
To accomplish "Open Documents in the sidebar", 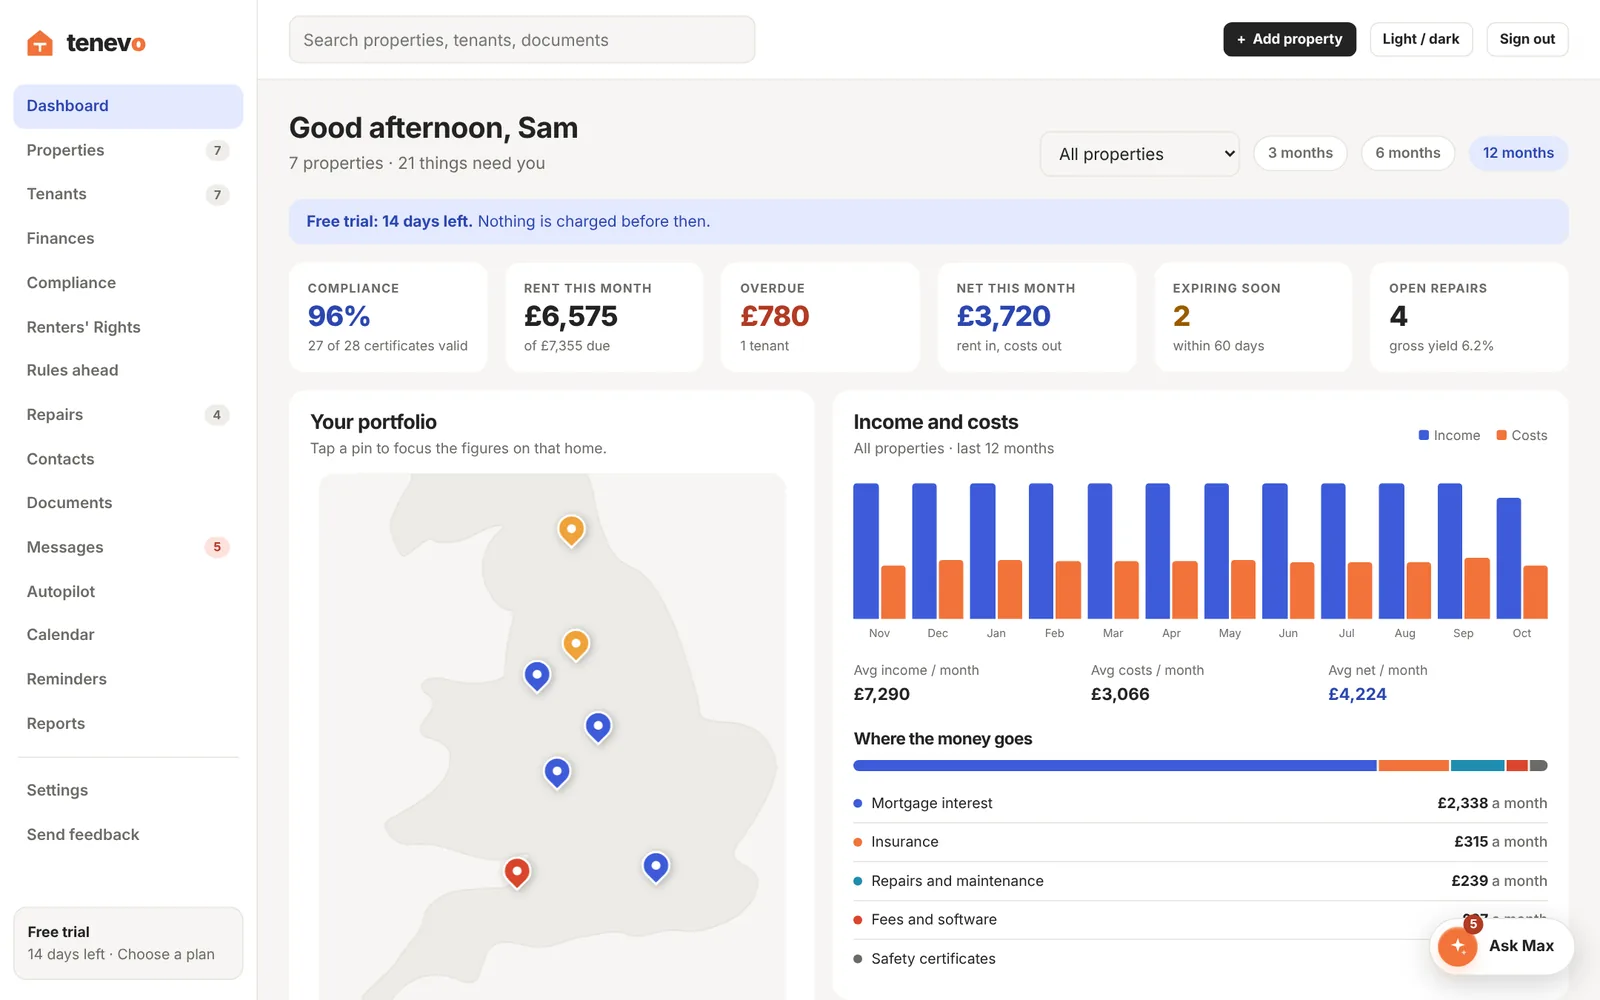I will [x=128, y=503].
